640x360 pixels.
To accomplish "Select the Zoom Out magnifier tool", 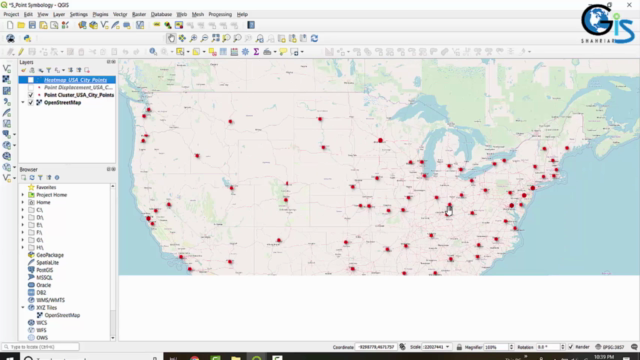I will pos(204,38).
